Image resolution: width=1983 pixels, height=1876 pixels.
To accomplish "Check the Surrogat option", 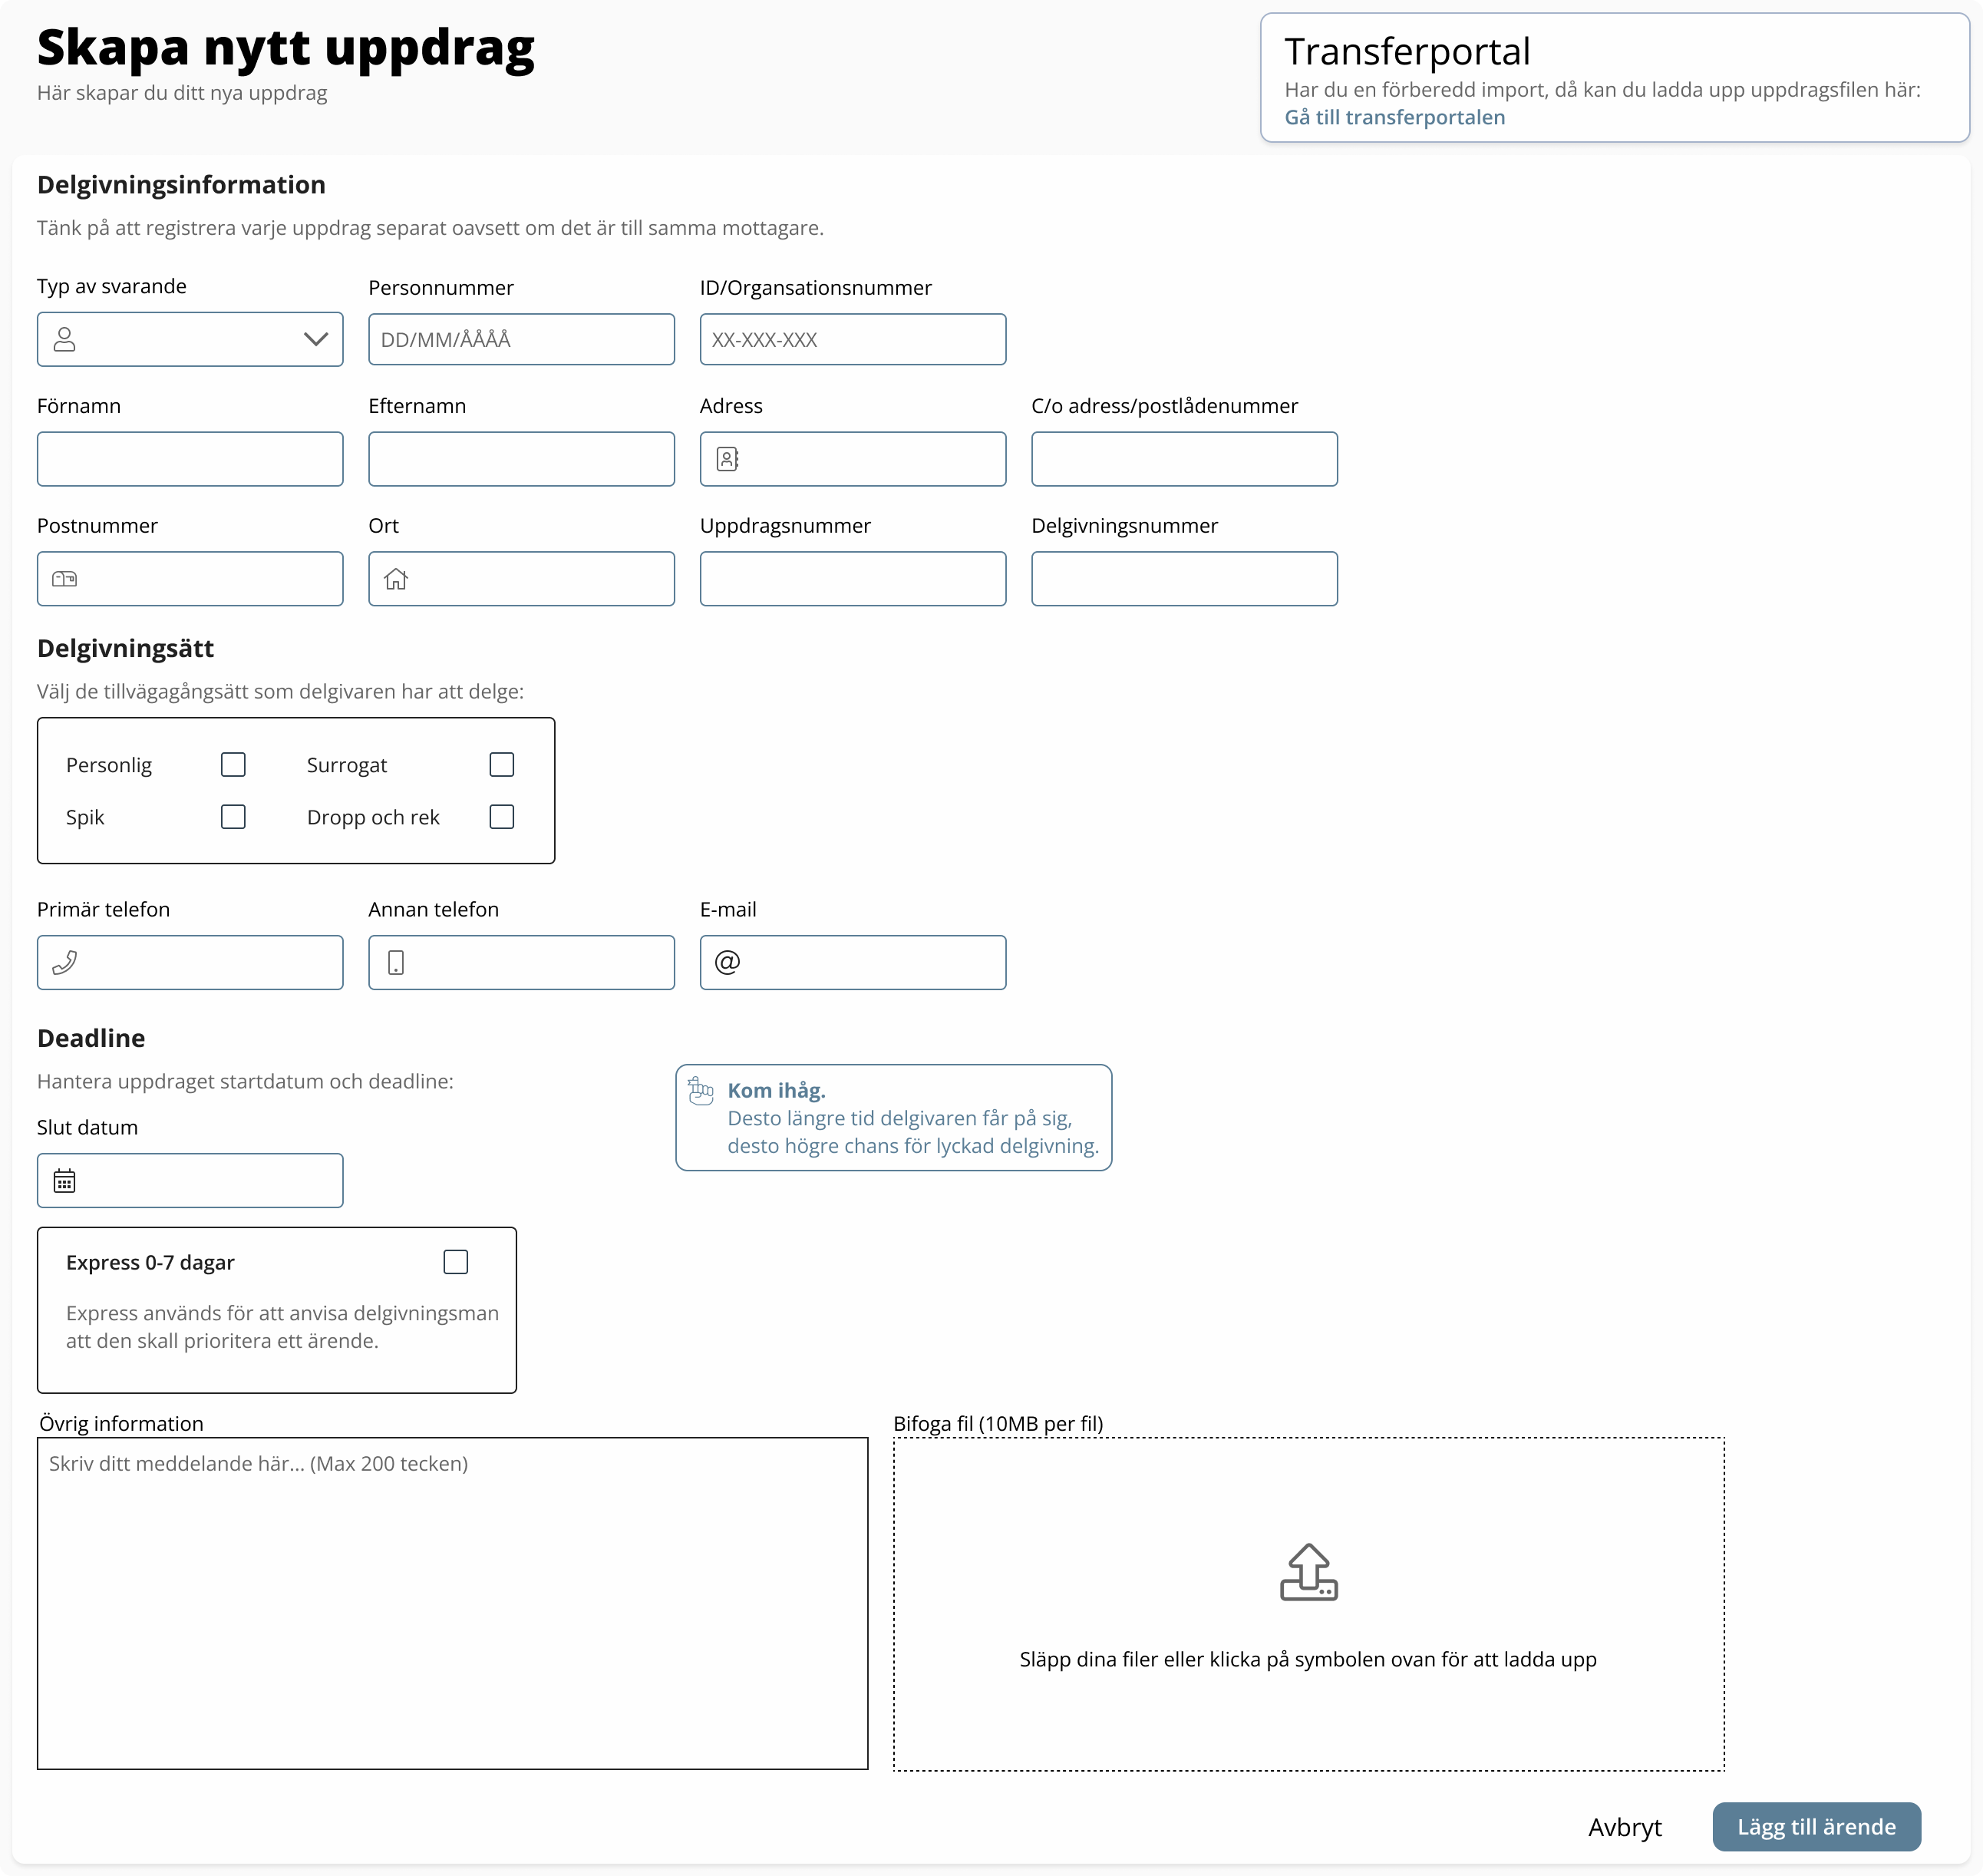I will point(502,765).
